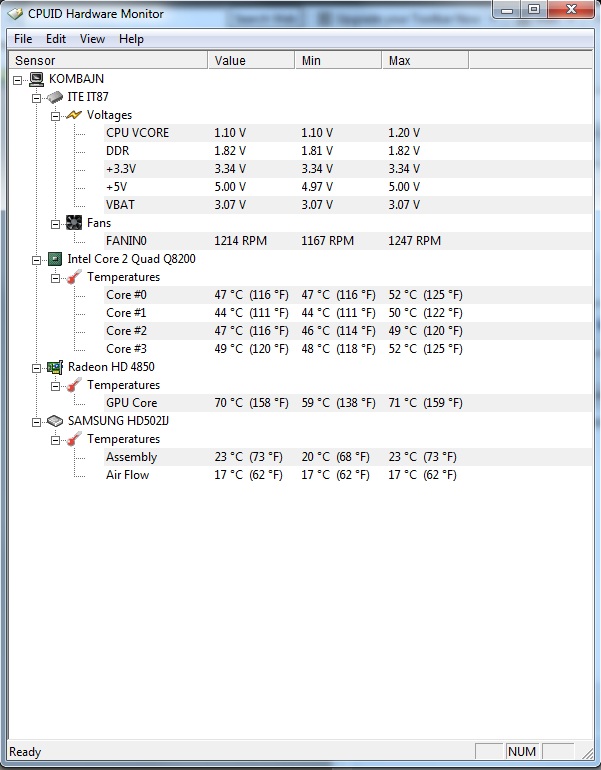Click the Fans fan icon
Viewport: 601px width, 770px height.
(x=74, y=223)
